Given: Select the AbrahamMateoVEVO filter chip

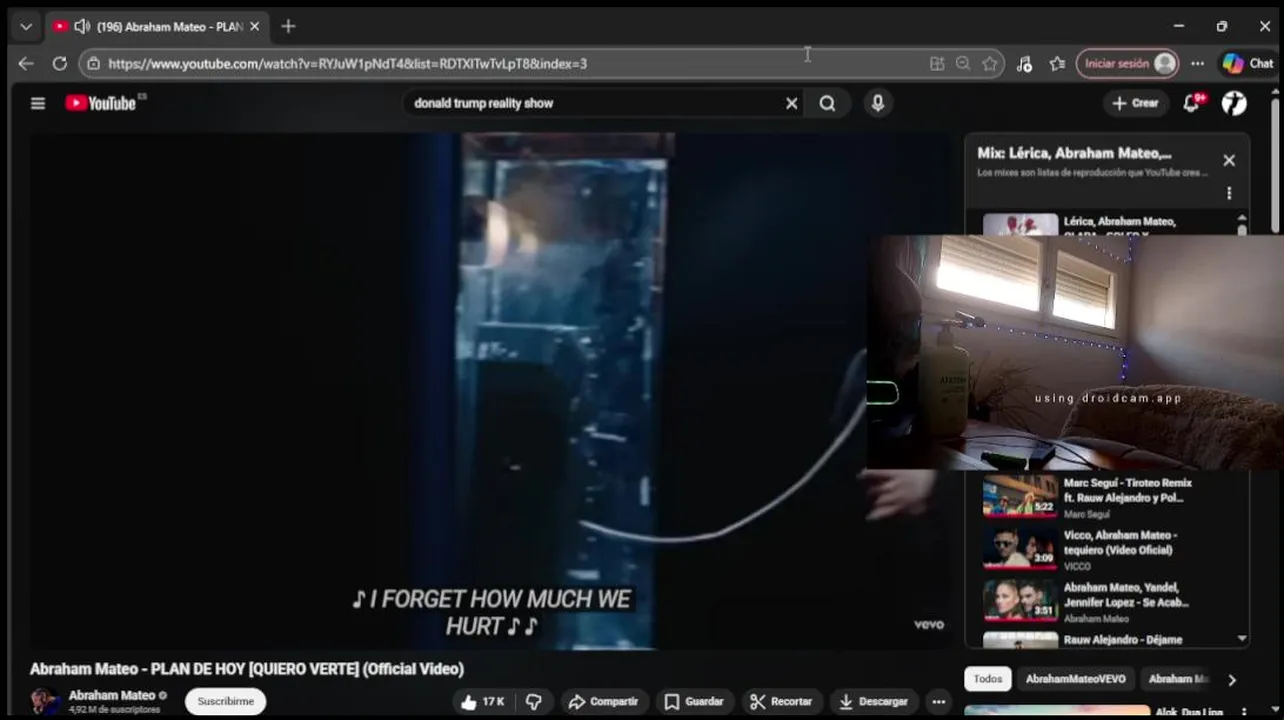Looking at the screenshot, I should [1075, 679].
